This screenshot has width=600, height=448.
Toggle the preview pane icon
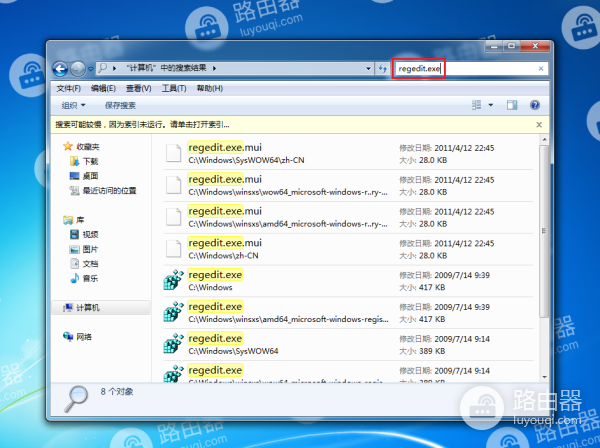pos(512,105)
